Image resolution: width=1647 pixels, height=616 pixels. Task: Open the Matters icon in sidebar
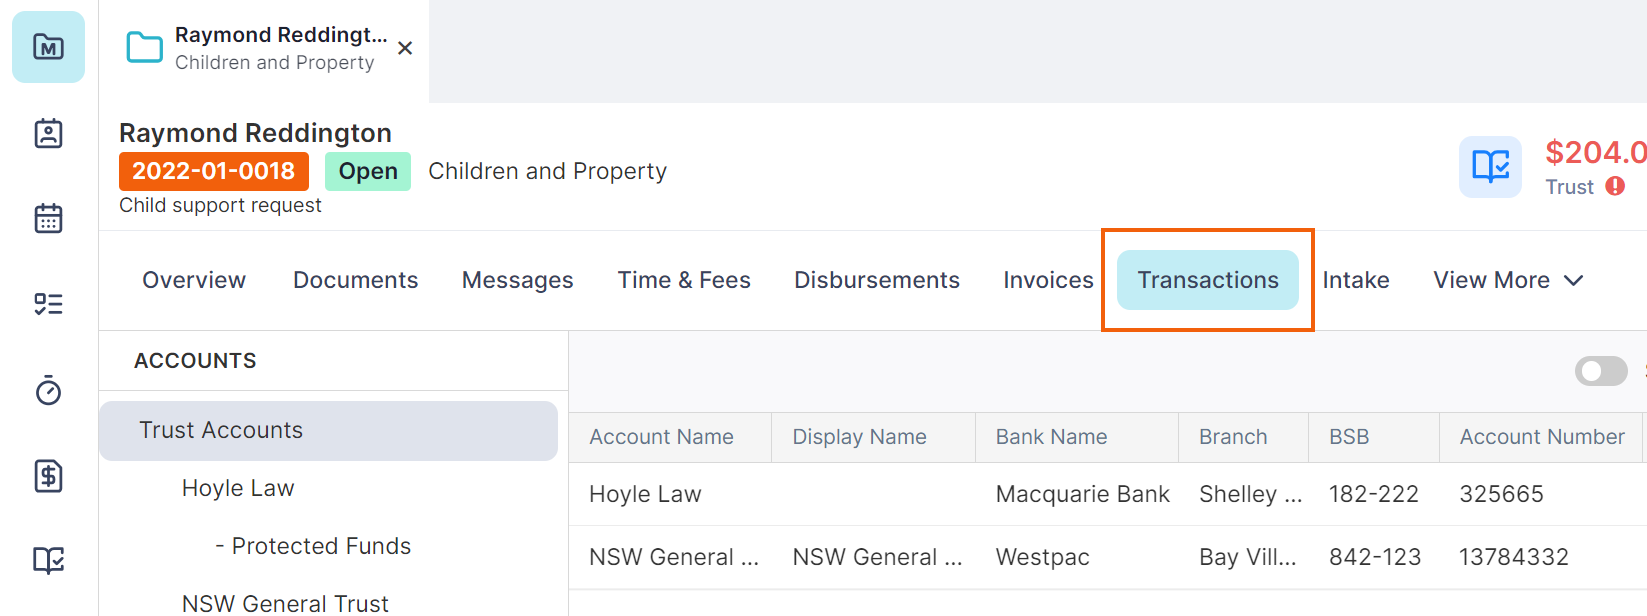point(48,47)
